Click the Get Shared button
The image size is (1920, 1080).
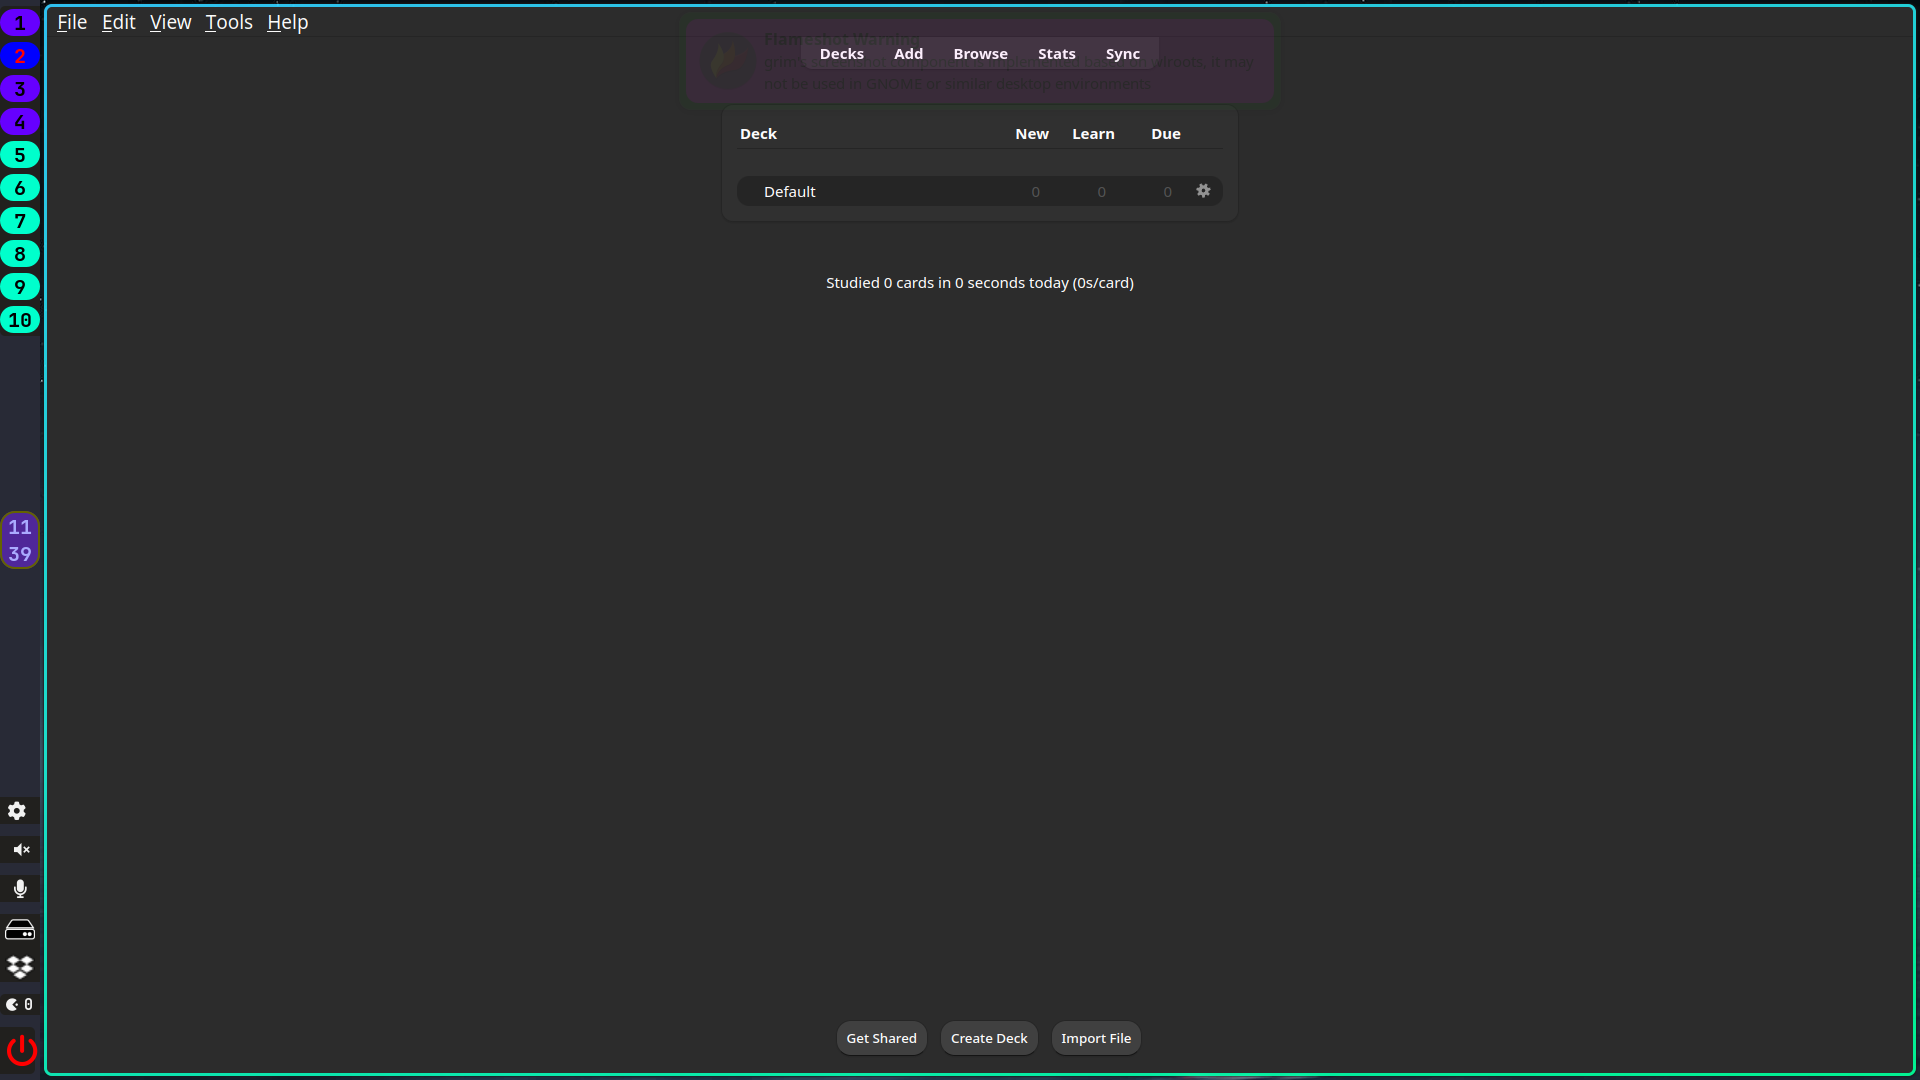tap(881, 1038)
